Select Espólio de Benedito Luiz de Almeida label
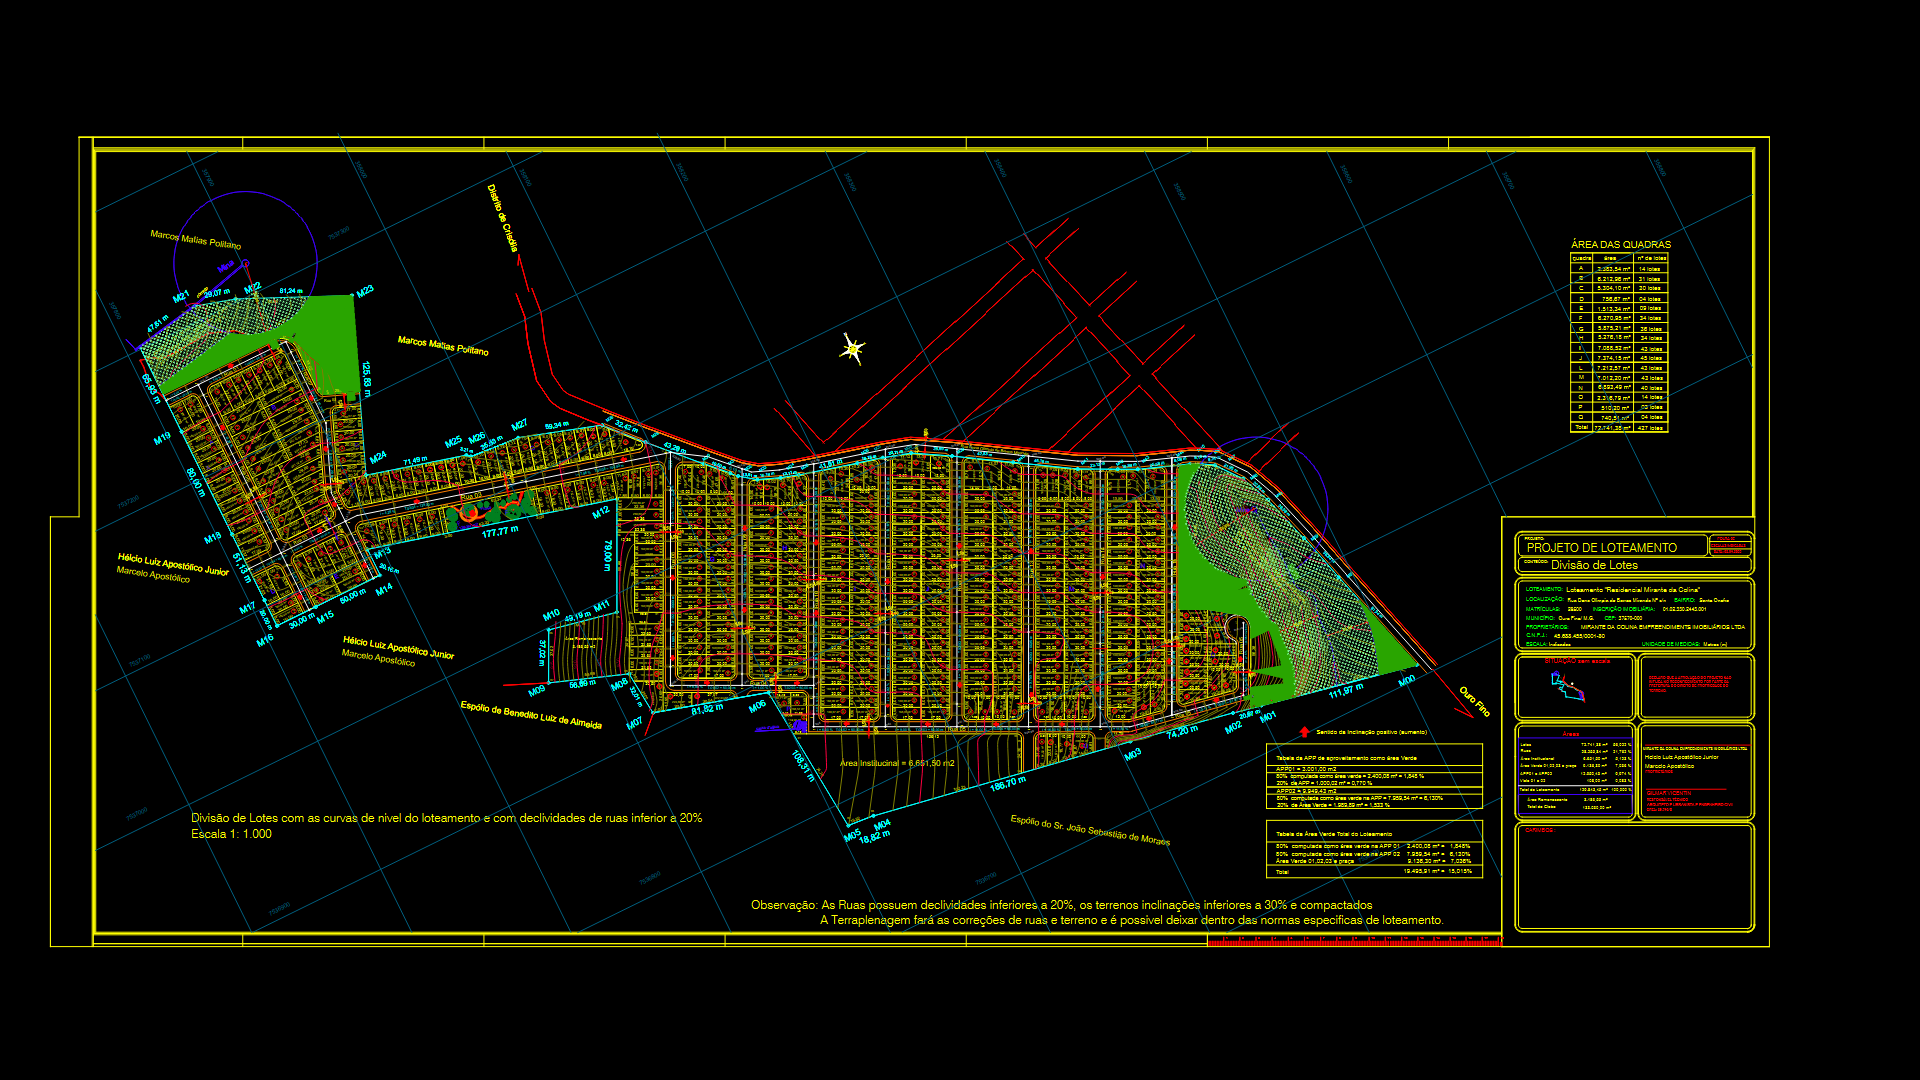The width and height of the screenshot is (1920, 1080). (531, 715)
